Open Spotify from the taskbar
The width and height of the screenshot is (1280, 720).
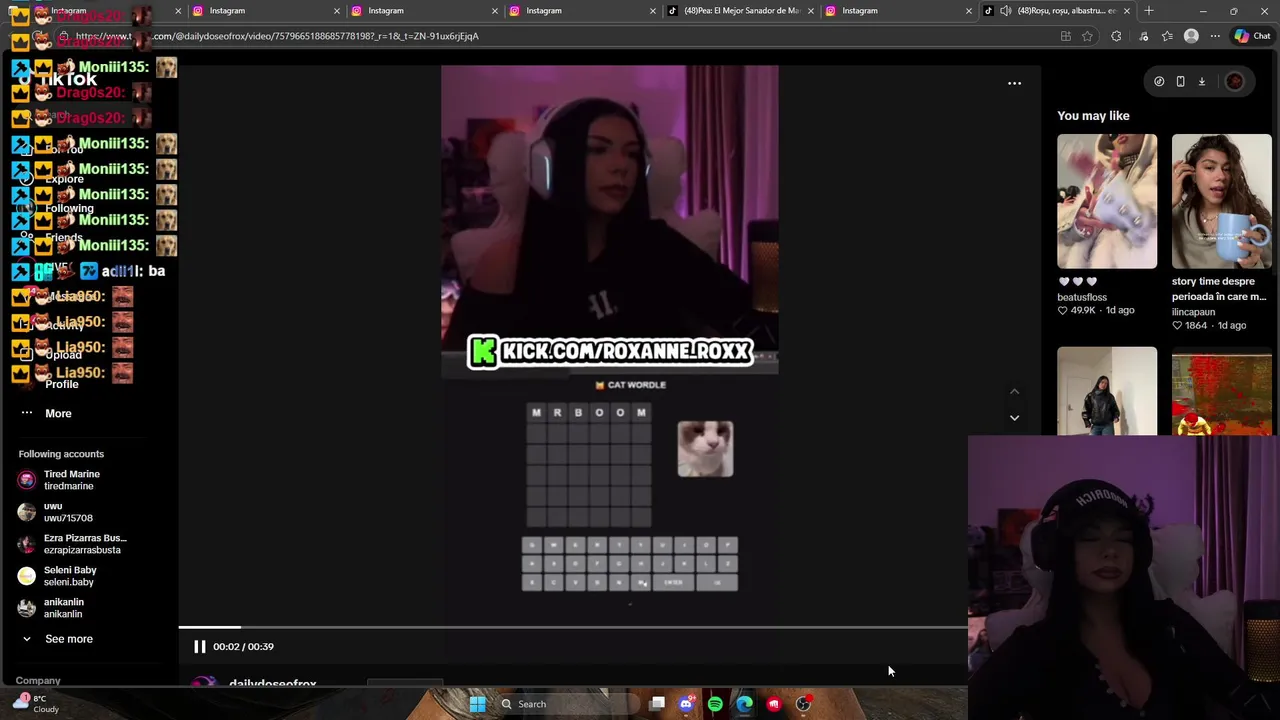click(715, 704)
